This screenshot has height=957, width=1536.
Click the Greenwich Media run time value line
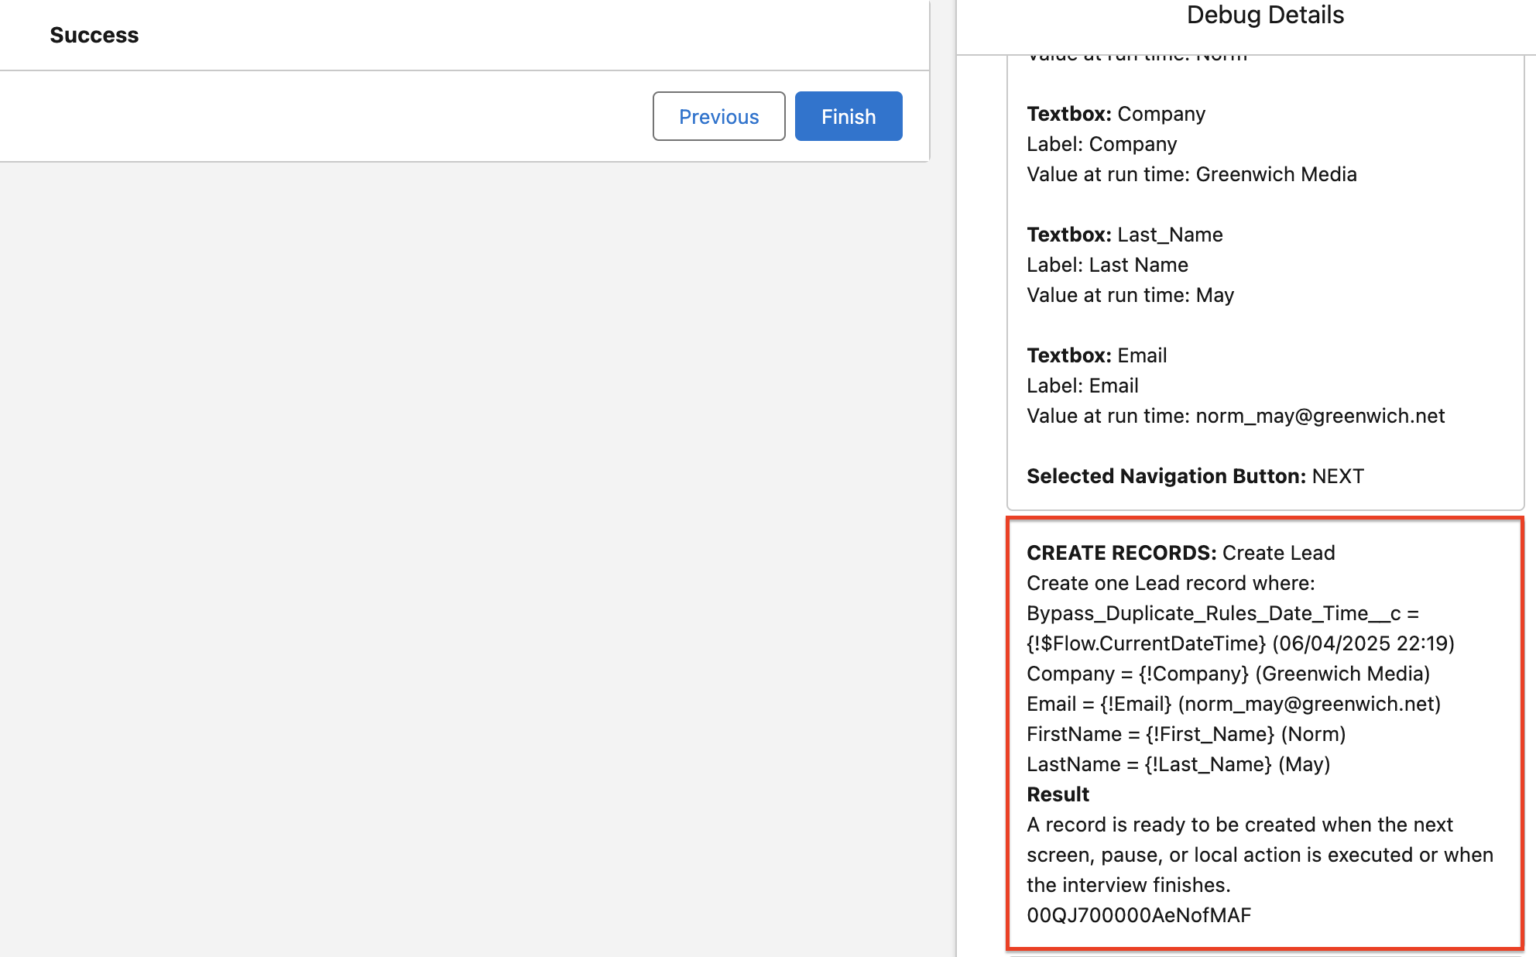(x=1191, y=174)
